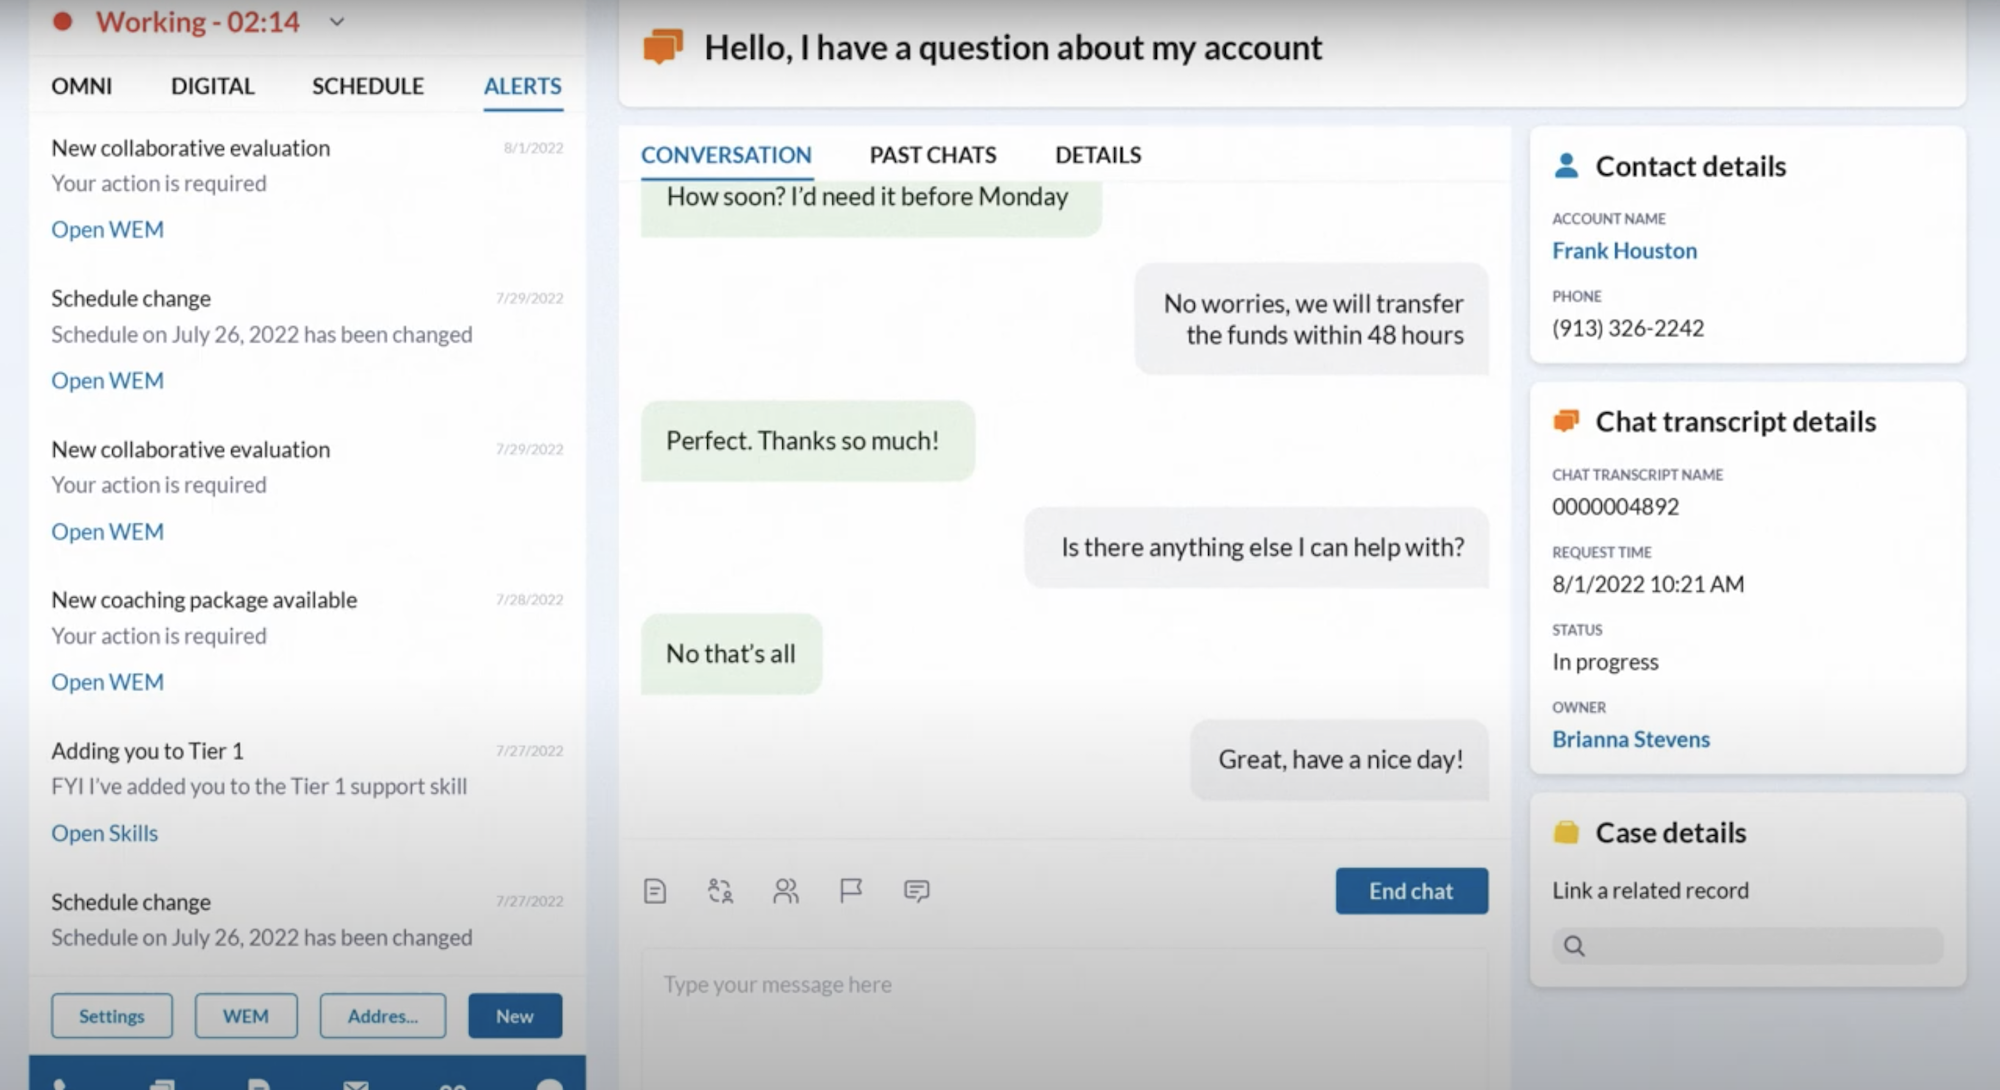Image resolution: width=2000 pixels, height=1090 pixels.
Task: Open WEM for new collaborative evaluation 8/1
Action: pos(106,228)
